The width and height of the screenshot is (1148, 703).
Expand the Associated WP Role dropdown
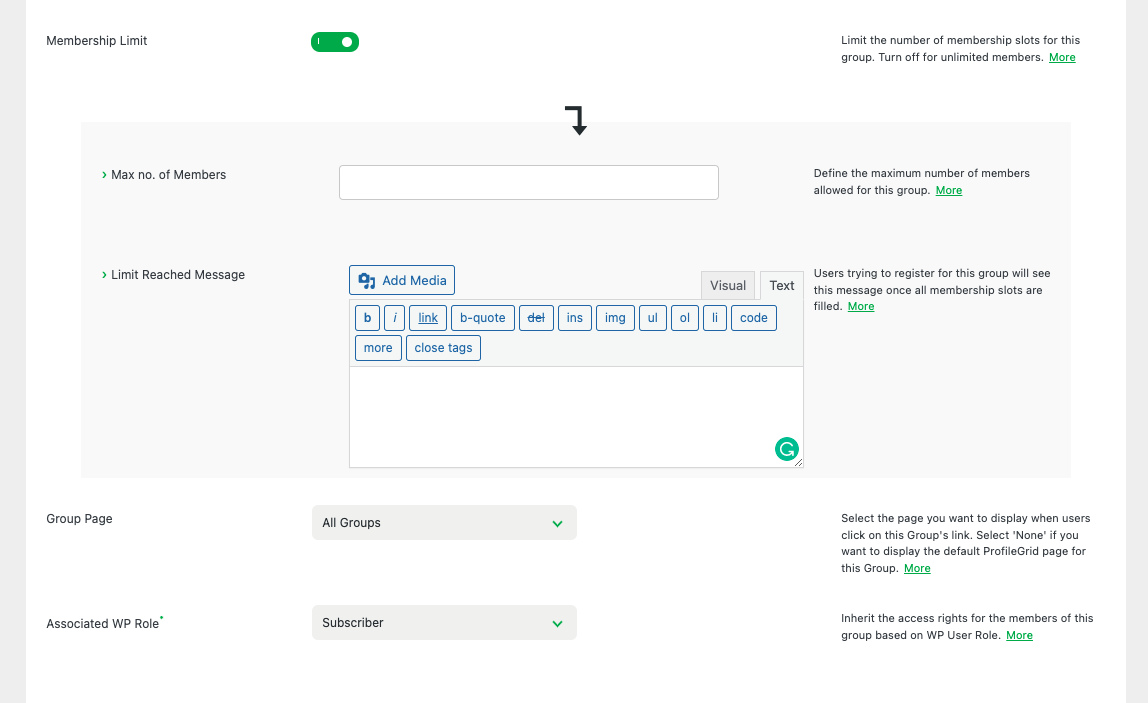tap(444, 623)
